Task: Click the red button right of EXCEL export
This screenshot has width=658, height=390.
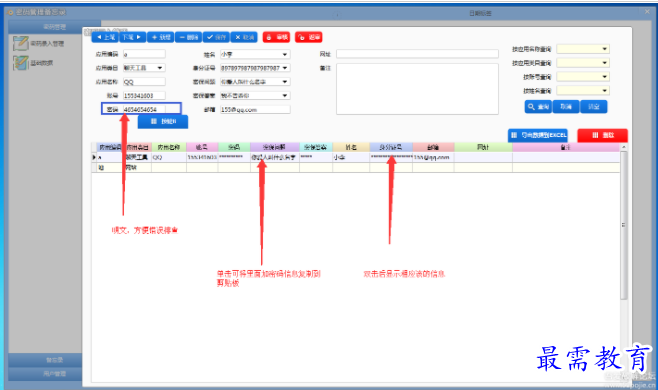Action: pyautogui.click(x=603, y=135)
